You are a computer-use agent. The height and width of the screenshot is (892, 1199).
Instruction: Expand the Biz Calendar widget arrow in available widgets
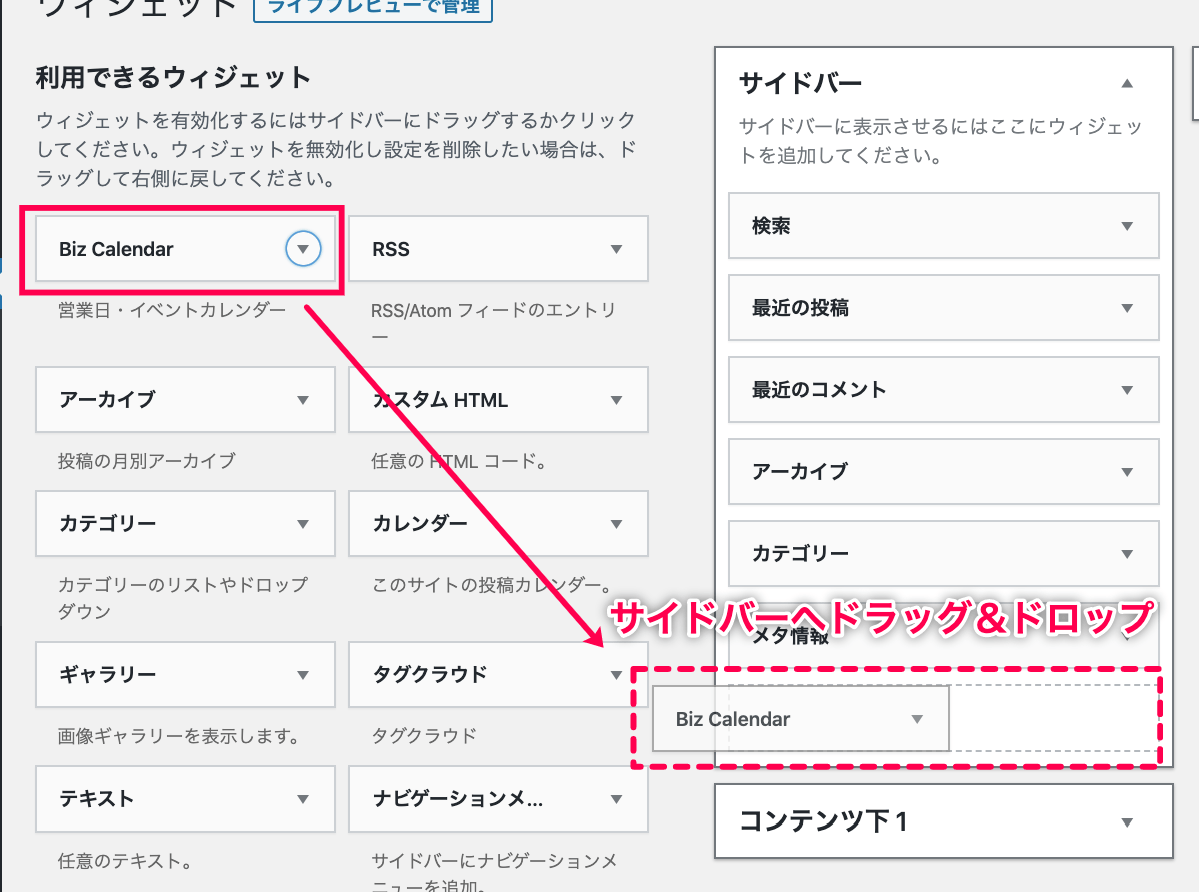pyautogui.click(x=303, y=249)
